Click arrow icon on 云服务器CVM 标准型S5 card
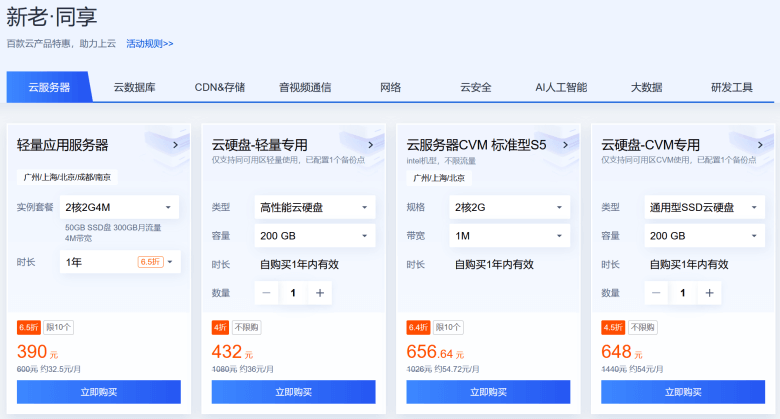 point(565,145)
